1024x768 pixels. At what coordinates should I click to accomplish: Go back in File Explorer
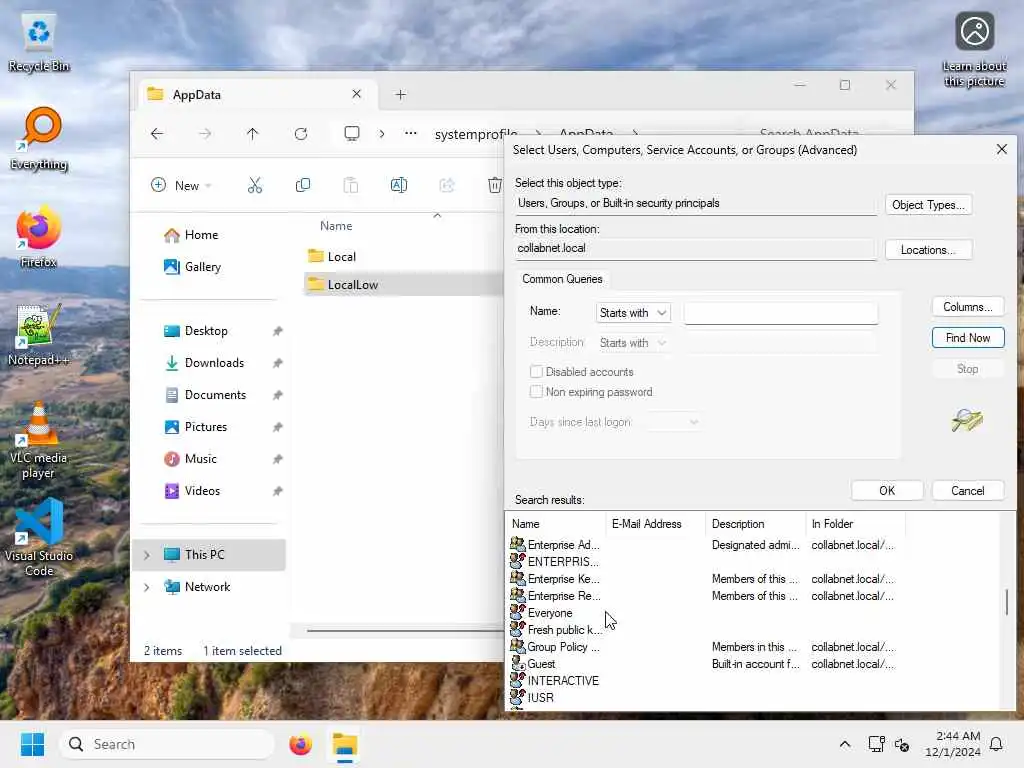(x=157, y=134)
